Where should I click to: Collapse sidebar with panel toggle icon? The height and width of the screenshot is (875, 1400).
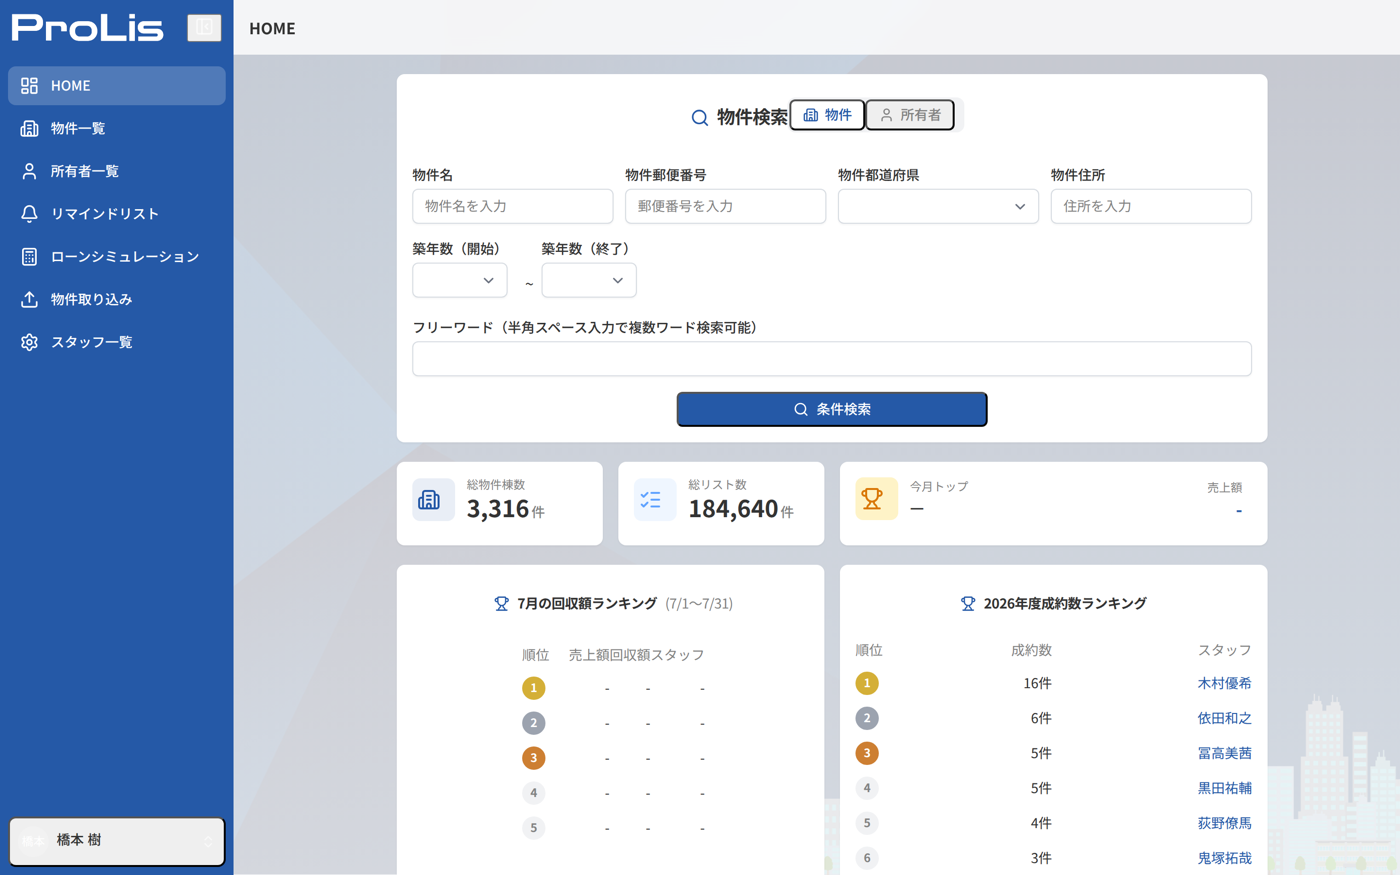pos(204,28)
